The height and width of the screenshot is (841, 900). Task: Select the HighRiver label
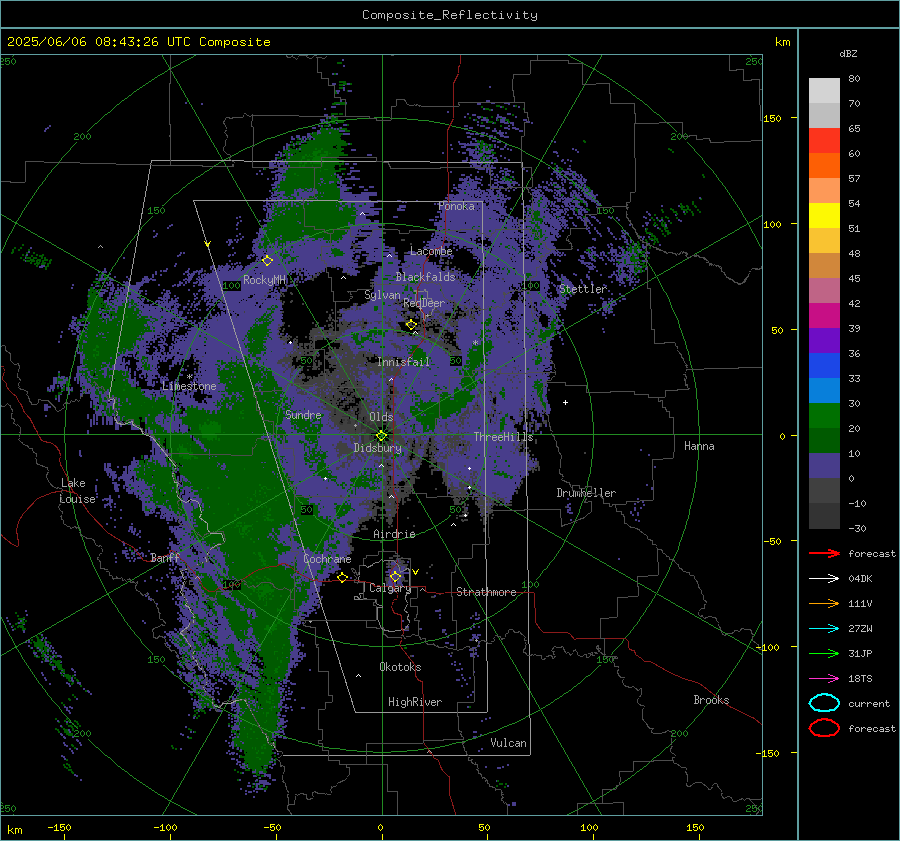[x=415, y=702]
